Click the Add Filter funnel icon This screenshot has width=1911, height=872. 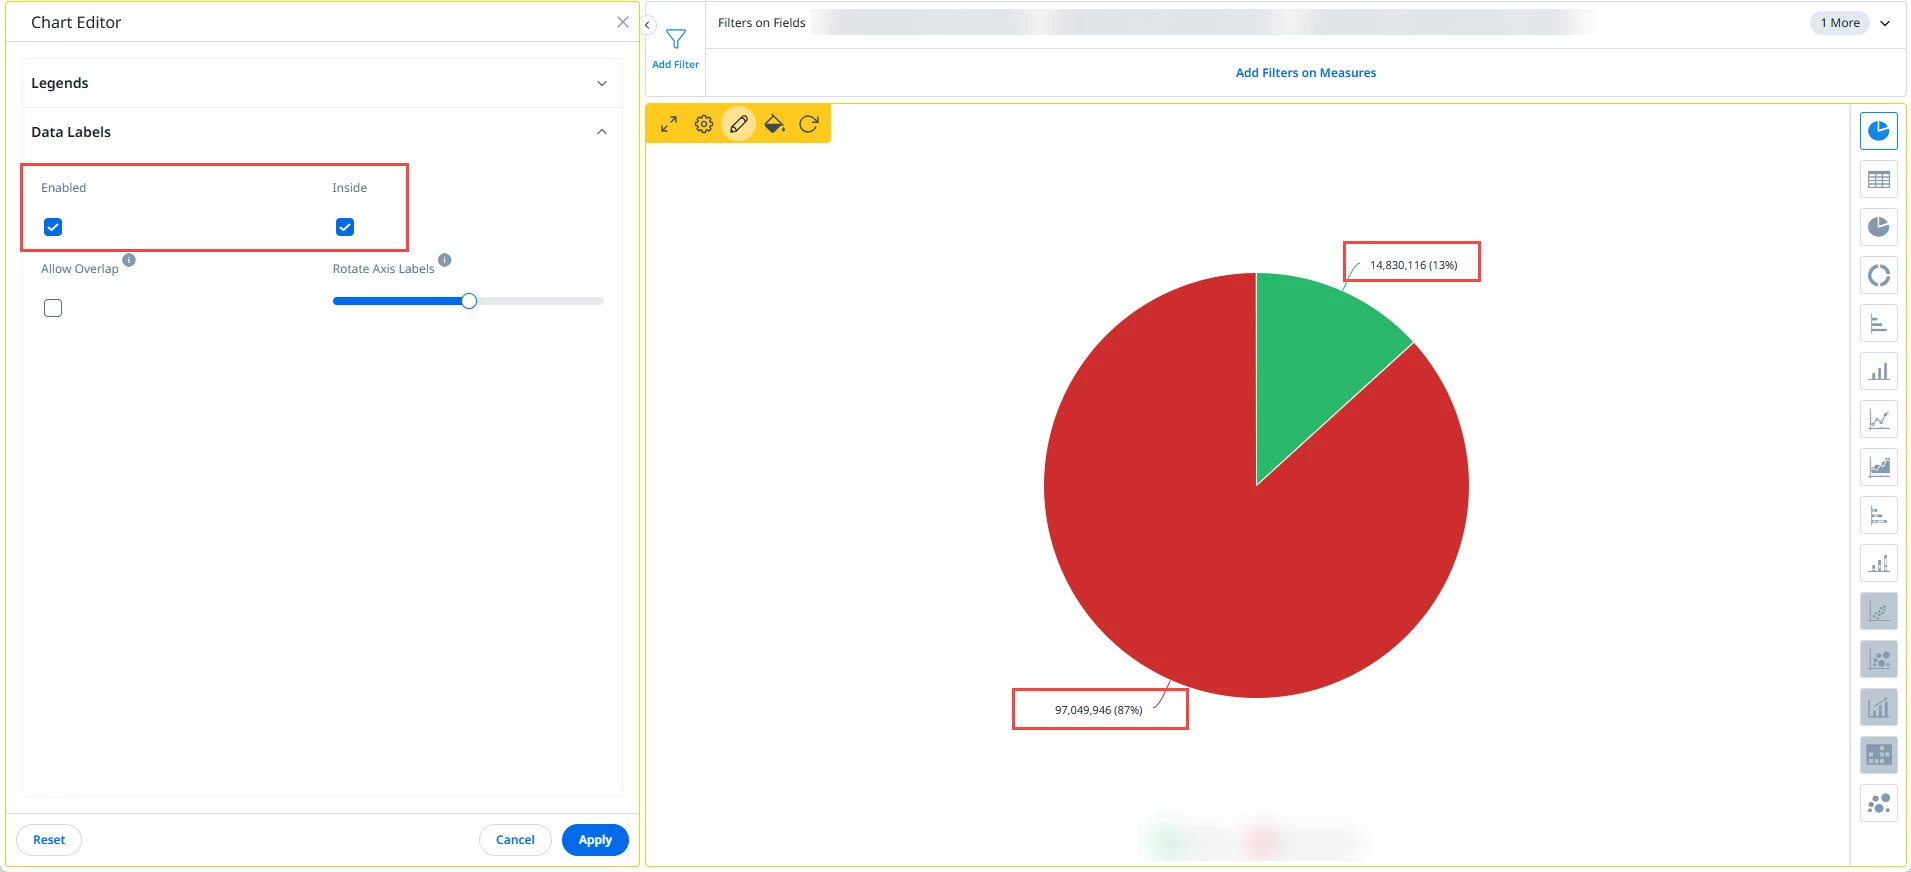pos(676,39)
